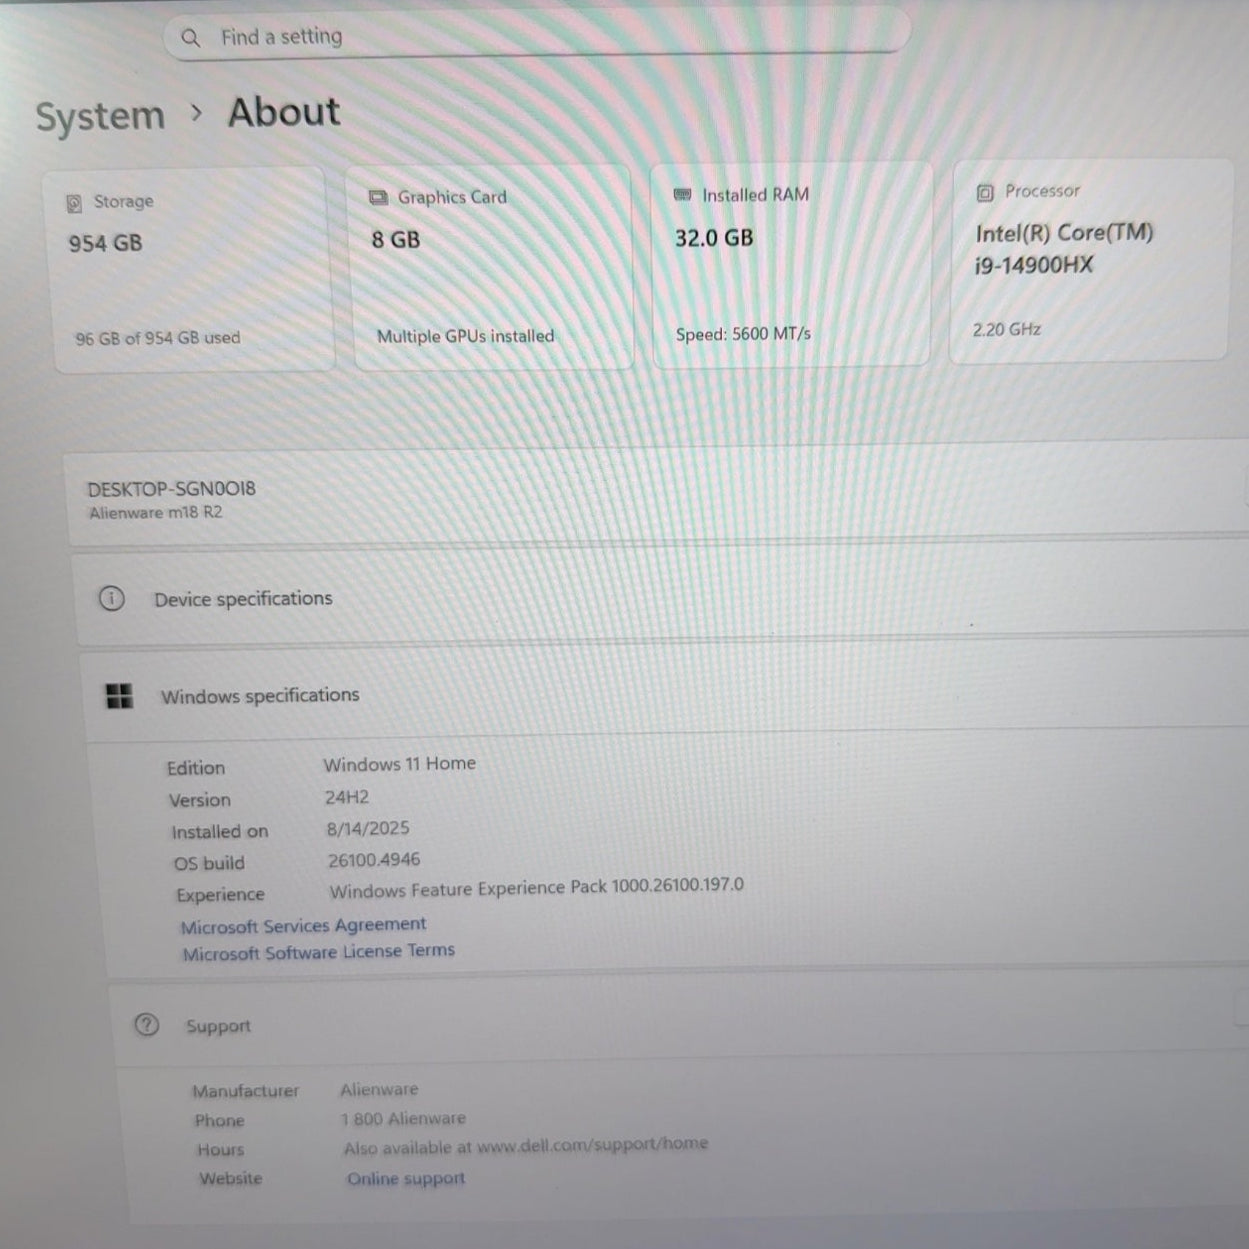The height and width of the screenshot is (1249, 1249).
Task: Select '96 GB of 954 GB used' text
Action: click(x=158, y=338)
